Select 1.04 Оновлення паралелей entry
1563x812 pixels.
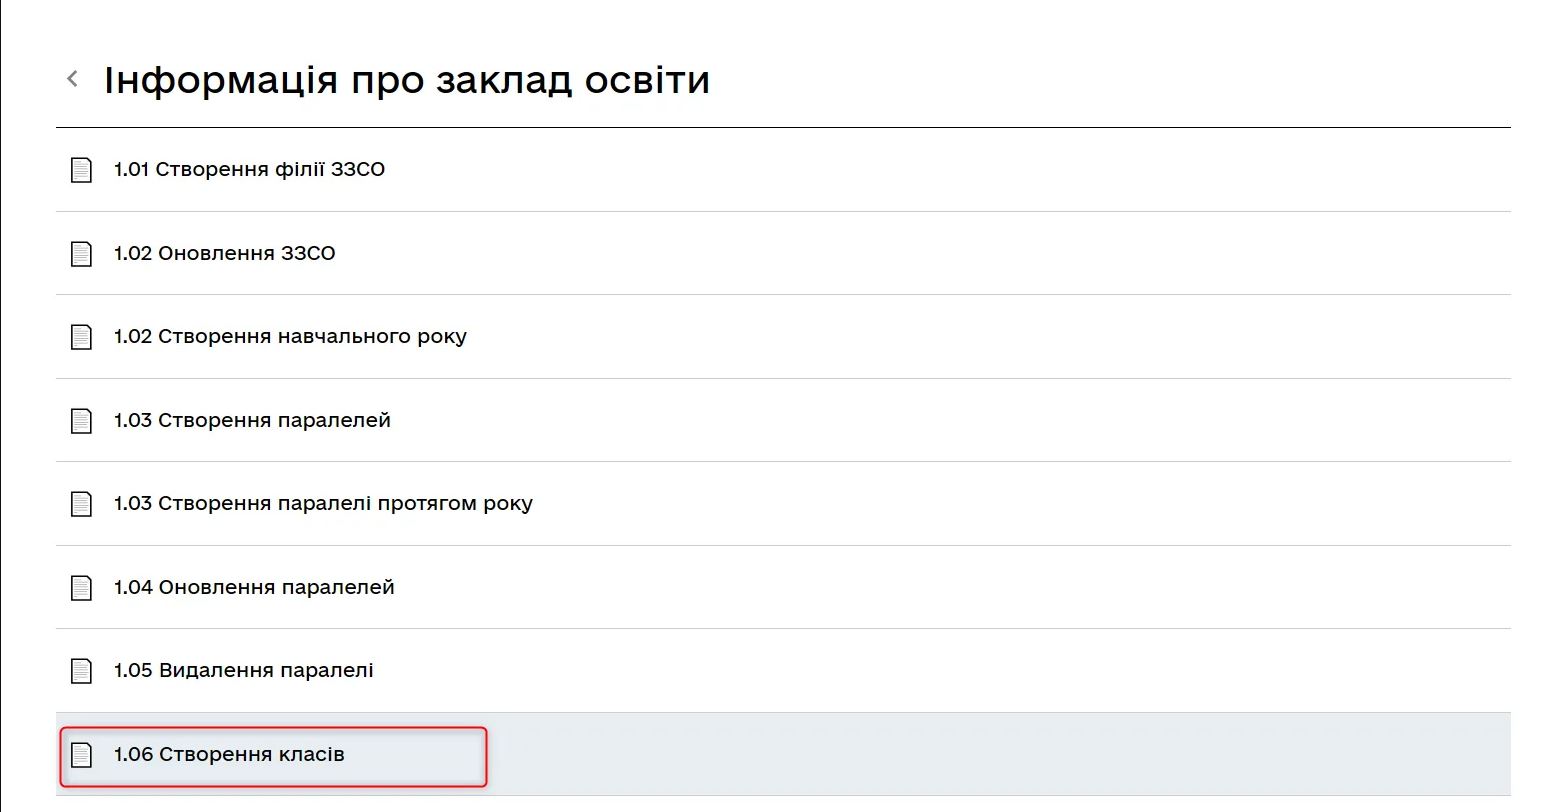pos(254,587)
